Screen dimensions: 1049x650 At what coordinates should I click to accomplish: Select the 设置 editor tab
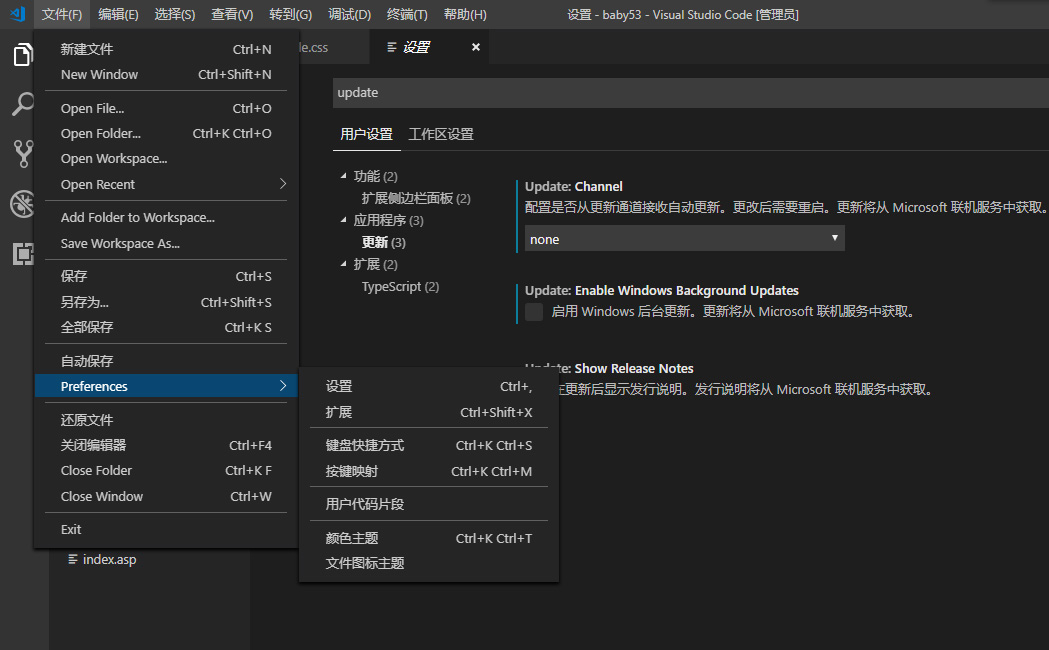pyautogui.click(x=429, y=47)
